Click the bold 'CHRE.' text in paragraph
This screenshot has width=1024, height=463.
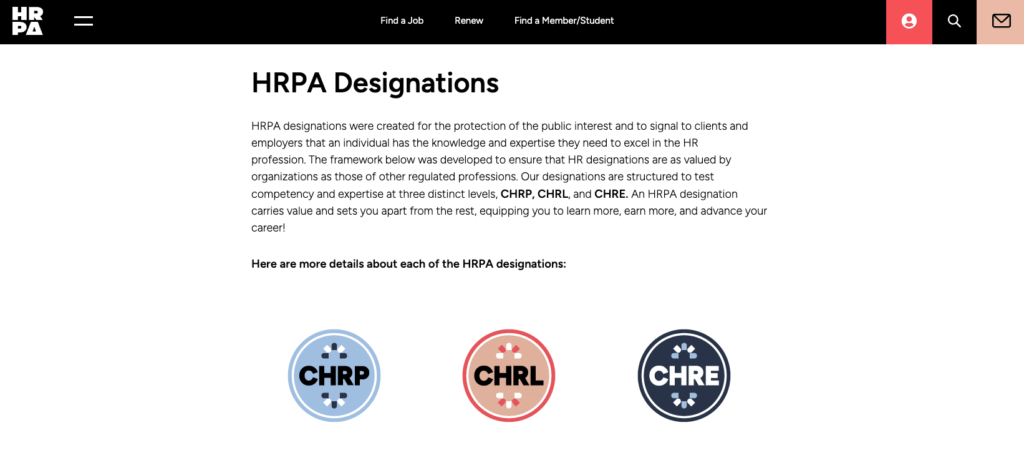click(x=611, y=195)
